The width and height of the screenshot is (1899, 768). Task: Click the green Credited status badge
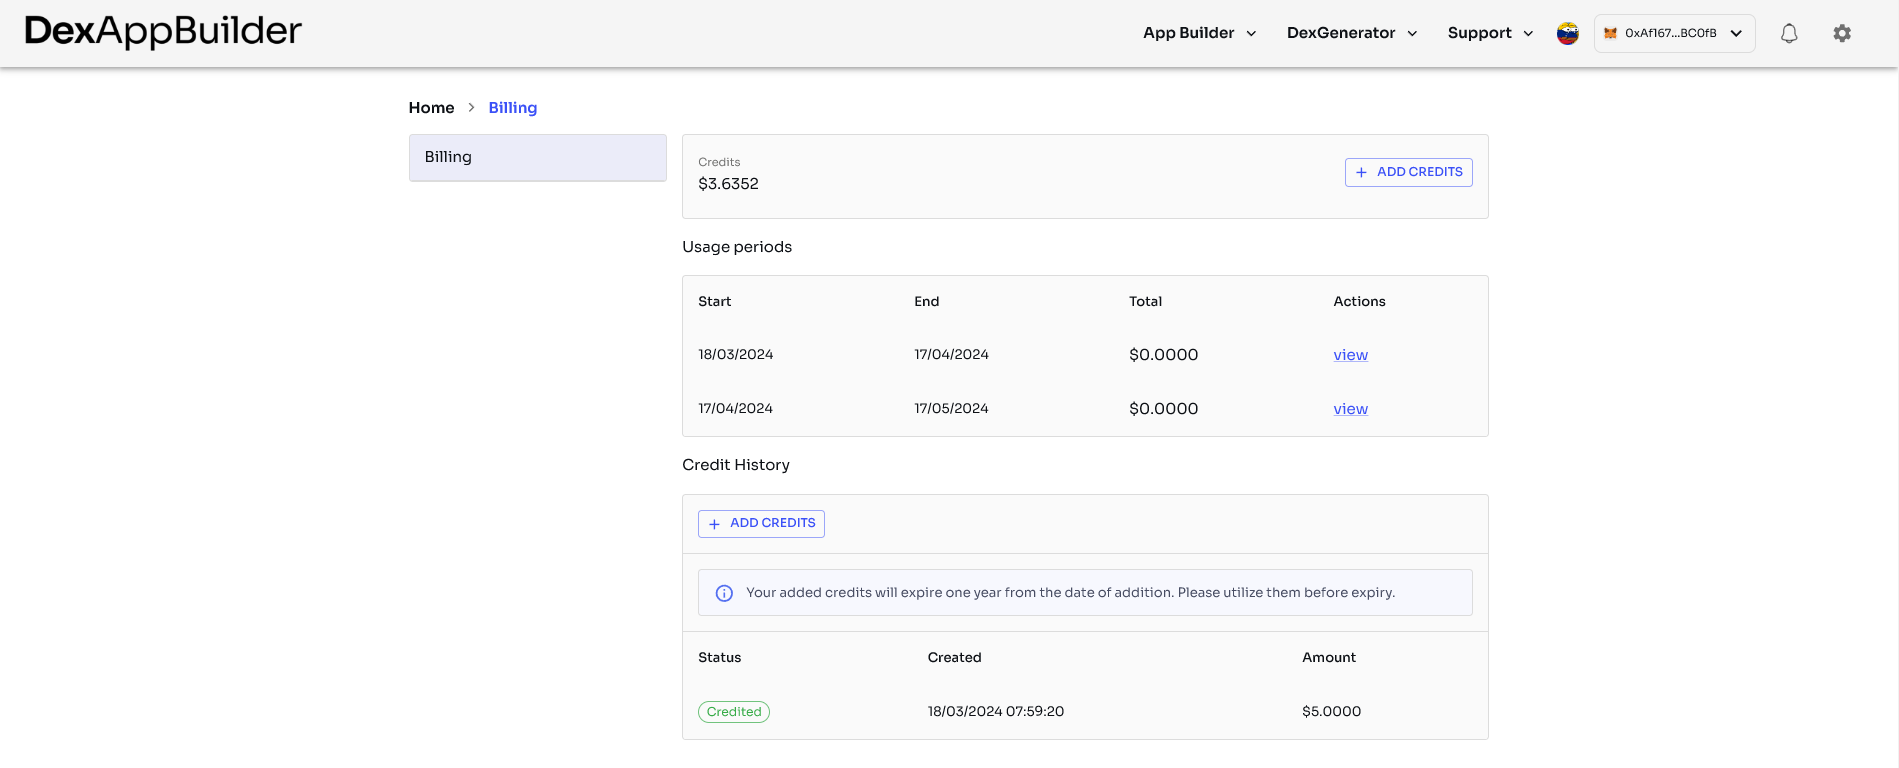coord(733,712)
